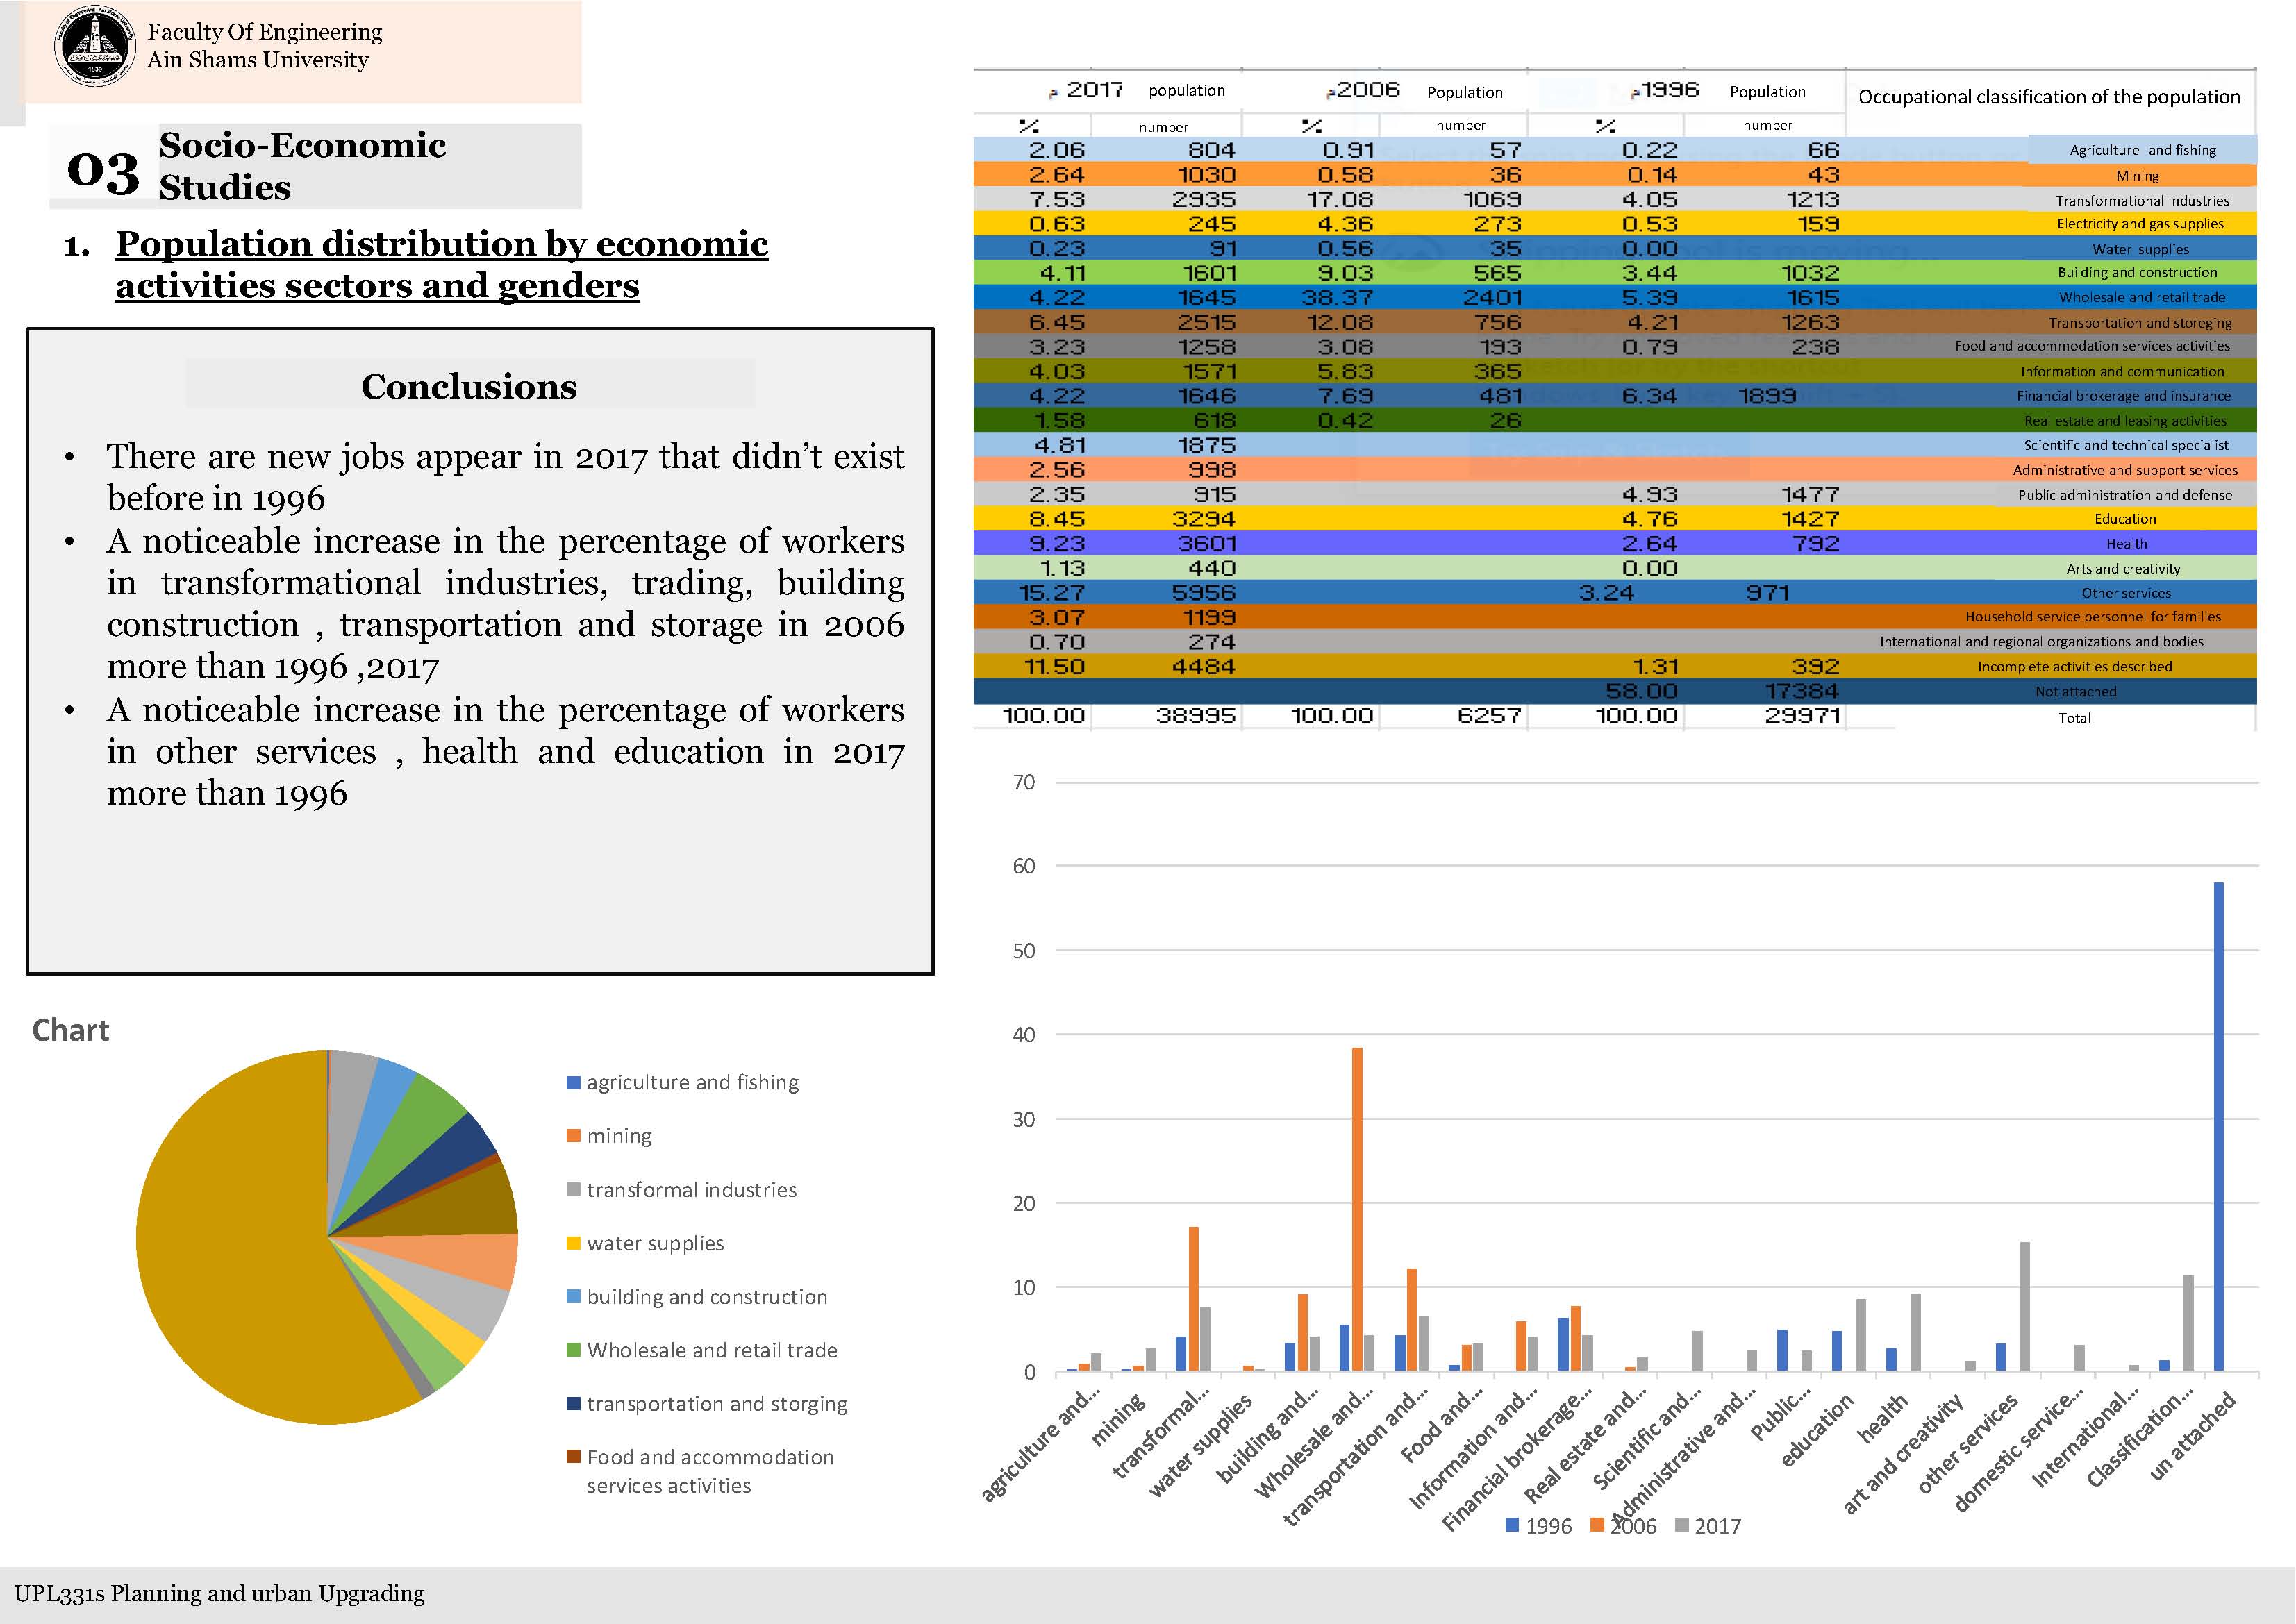Click the Conclusions heading
Image resolution: width=2296 pixels, height=1624 pixels.
(469, 386)
